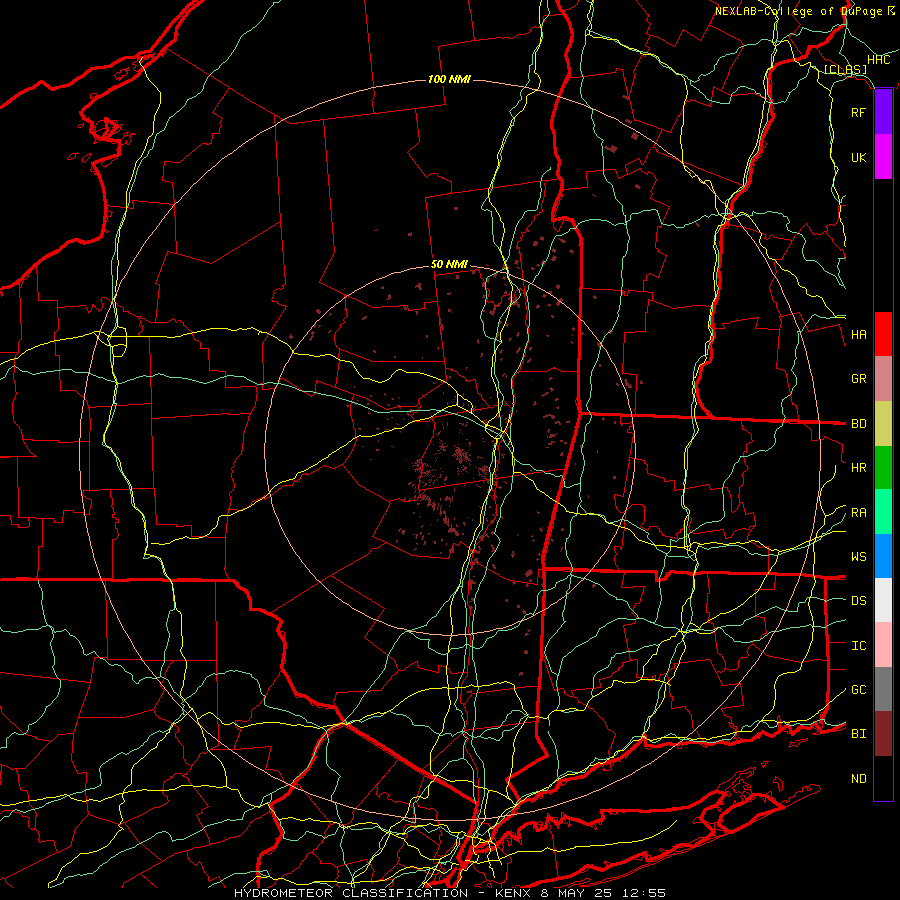900x900 pixels.
Task: Click the RA light green legend swatch
Action: coord(883,512)
